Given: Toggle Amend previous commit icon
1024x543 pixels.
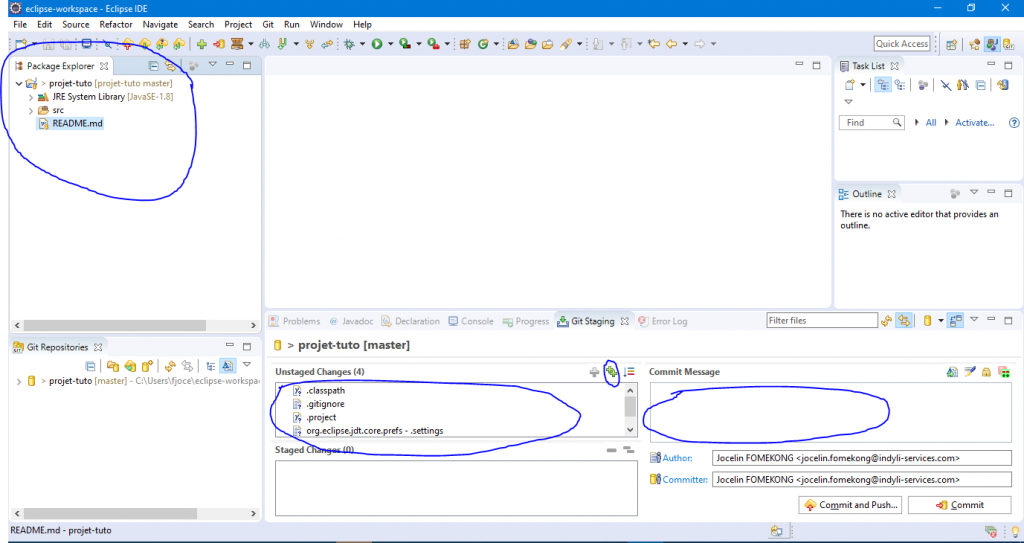Looking at the screenshot, I should tap(952, 372).
